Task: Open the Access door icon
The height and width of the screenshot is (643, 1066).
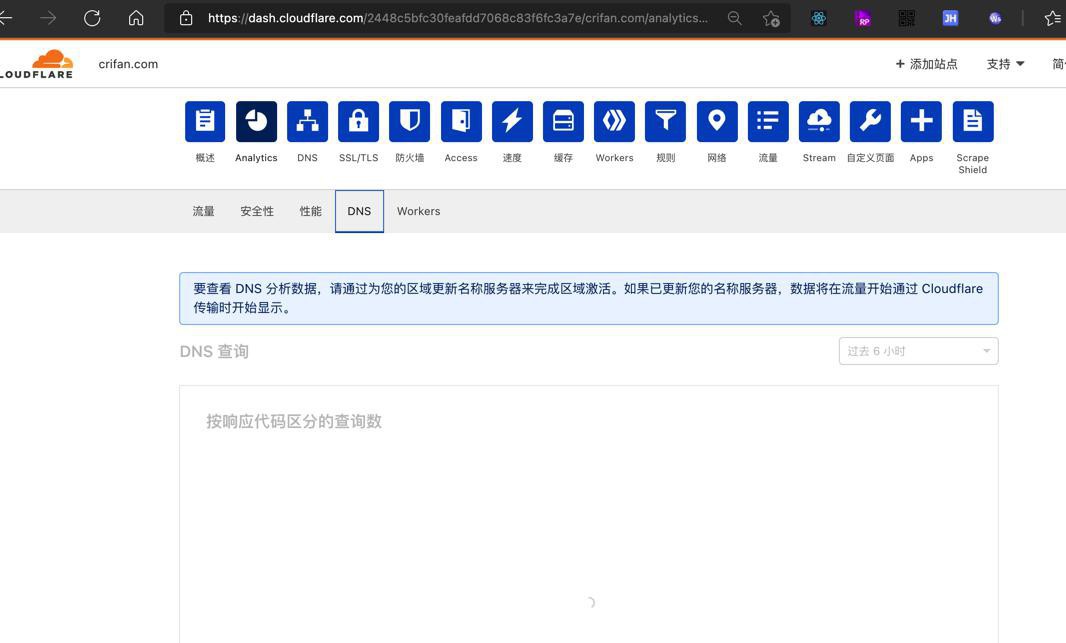Action: pos(461,121)
